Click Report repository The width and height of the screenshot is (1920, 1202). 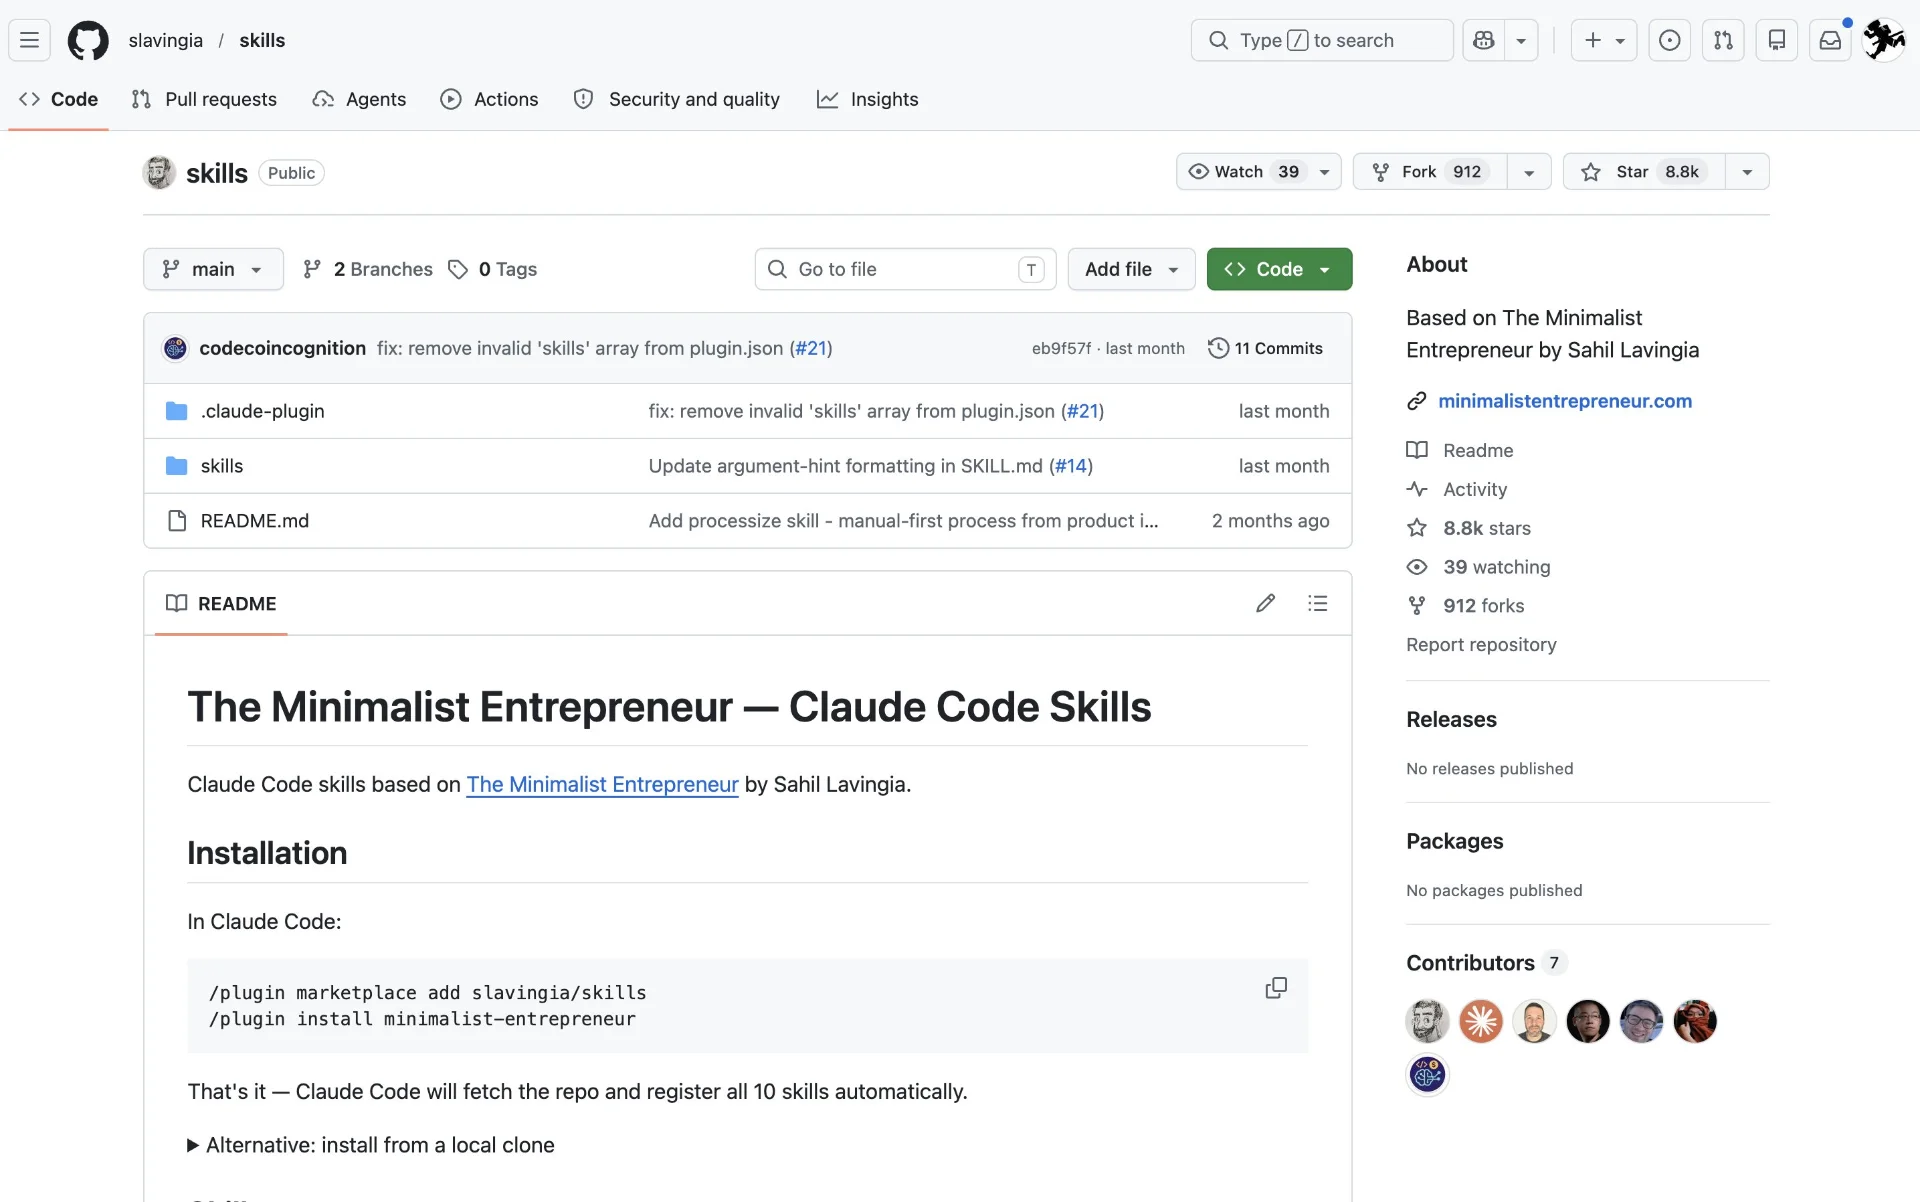click(1481, 645)
